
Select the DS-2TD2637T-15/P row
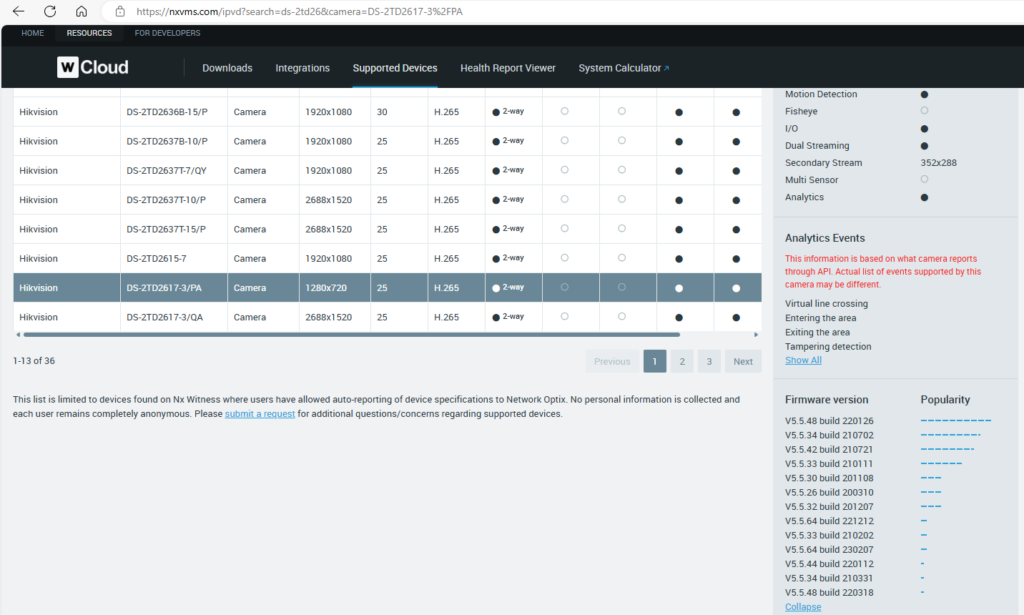(387, 229)
